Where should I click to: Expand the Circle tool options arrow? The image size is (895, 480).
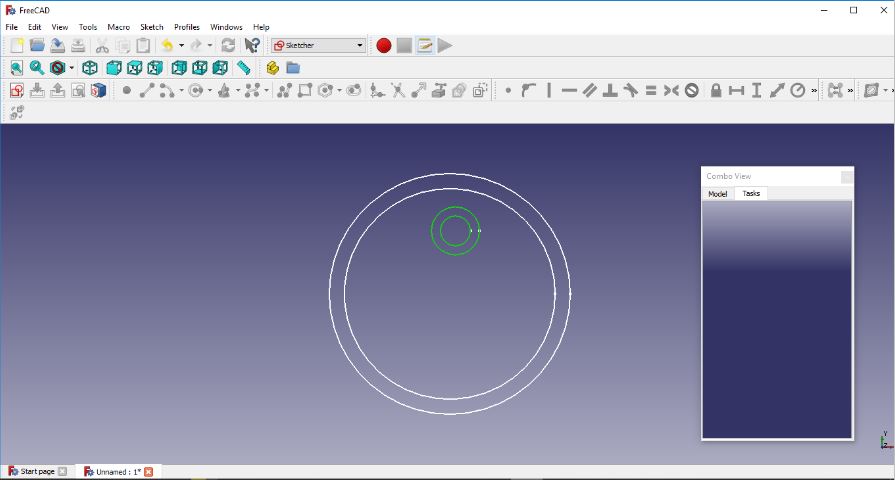tap(209, 90)
